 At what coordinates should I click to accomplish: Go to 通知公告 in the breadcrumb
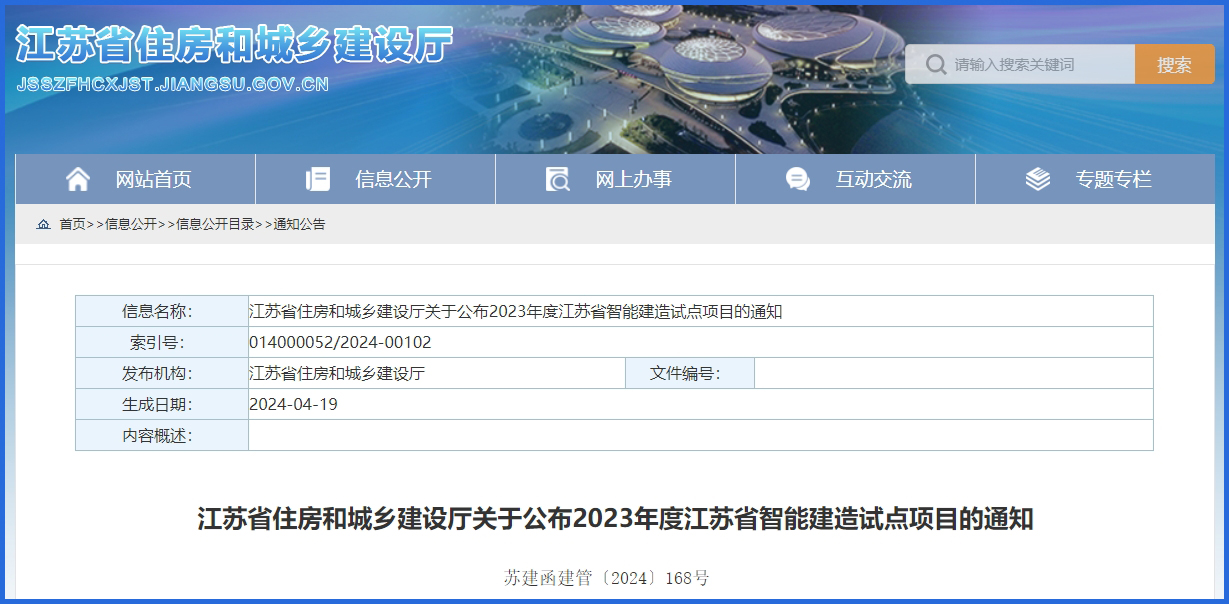click(x=299, y=224)
